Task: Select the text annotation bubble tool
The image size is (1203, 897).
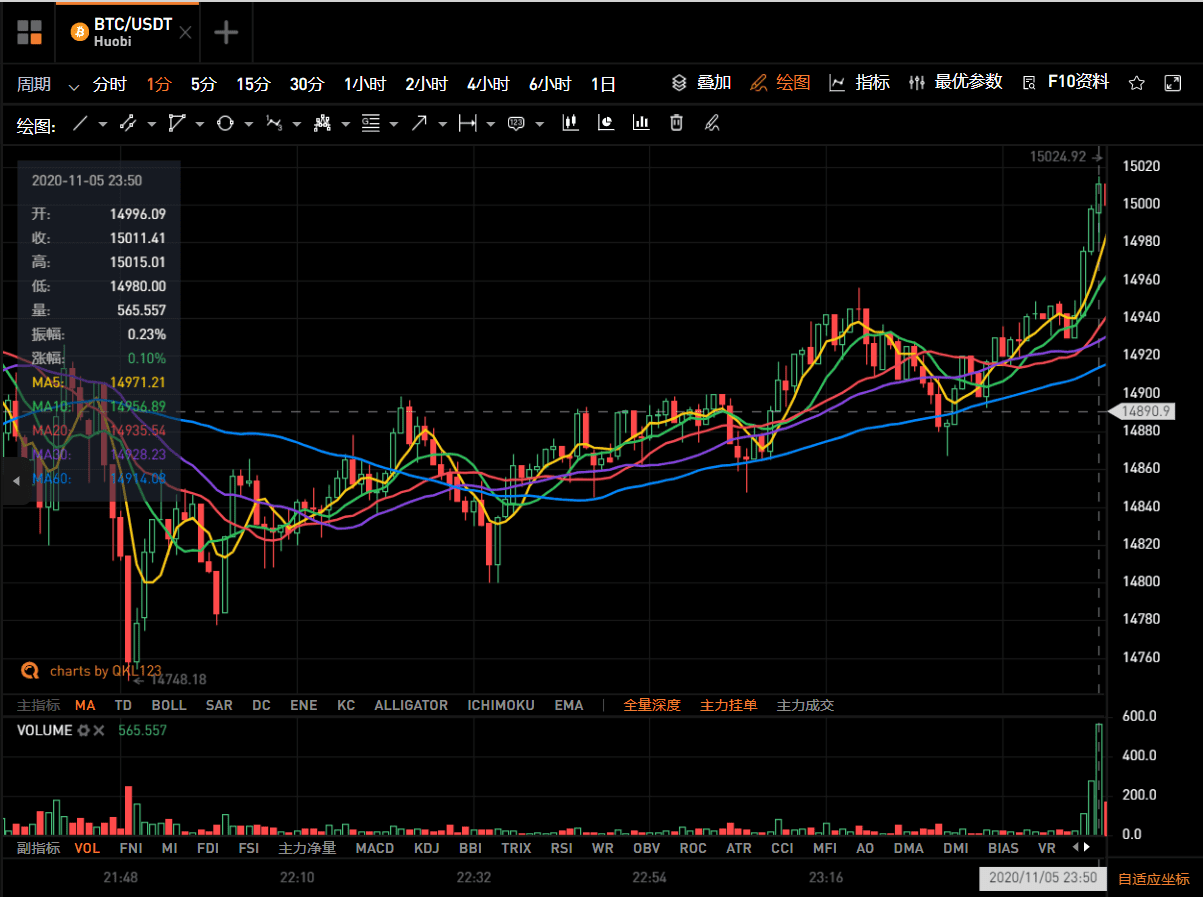Action: coord(516,124)
